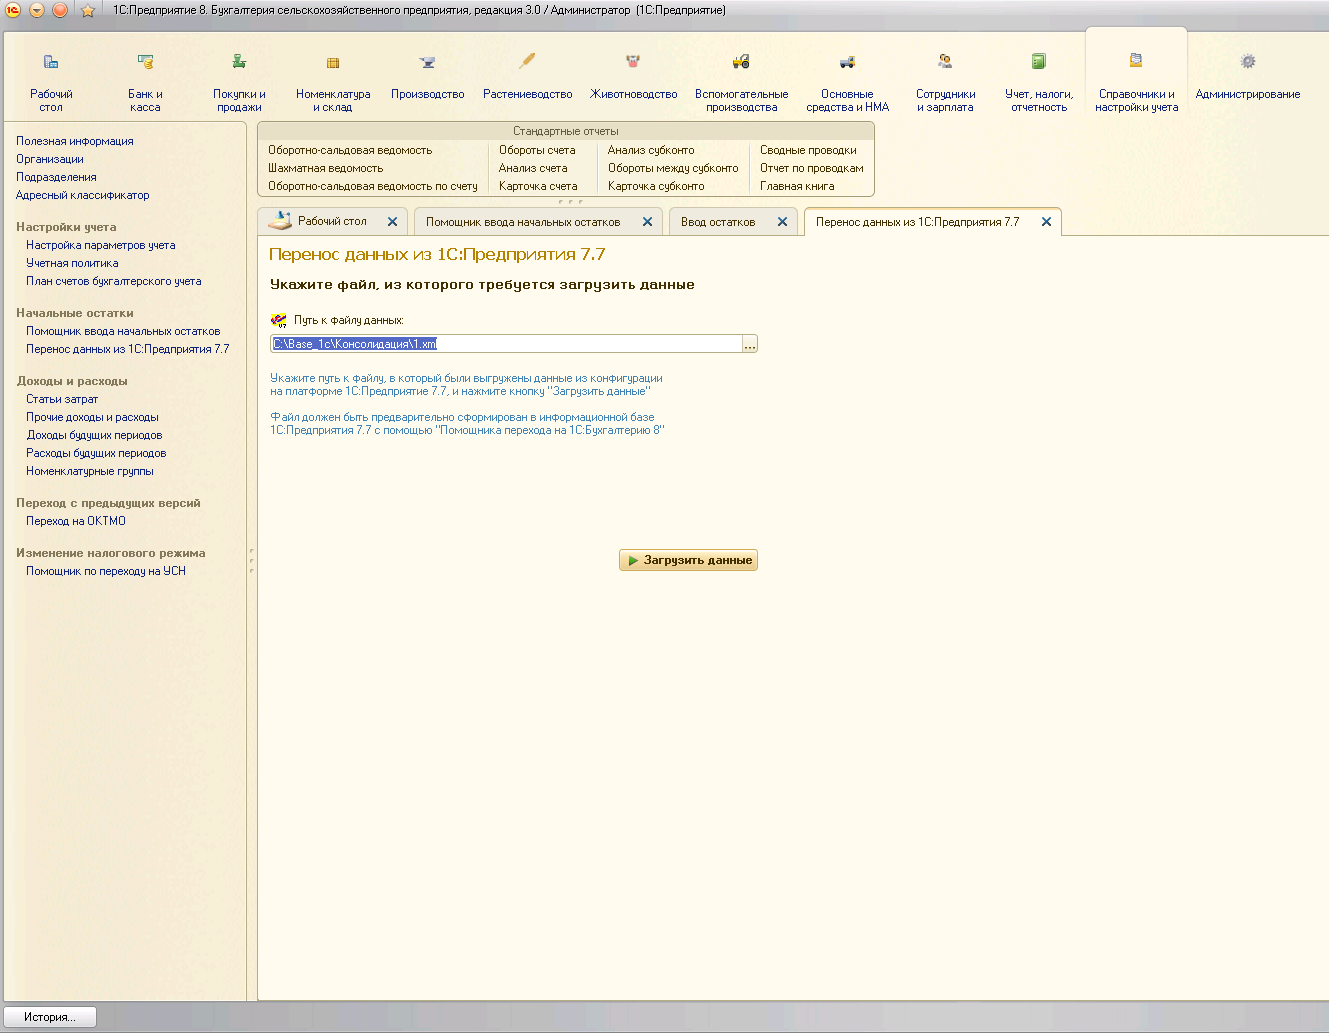
Task: Open Статьи затрат link
Action: [x=62, y=399]
